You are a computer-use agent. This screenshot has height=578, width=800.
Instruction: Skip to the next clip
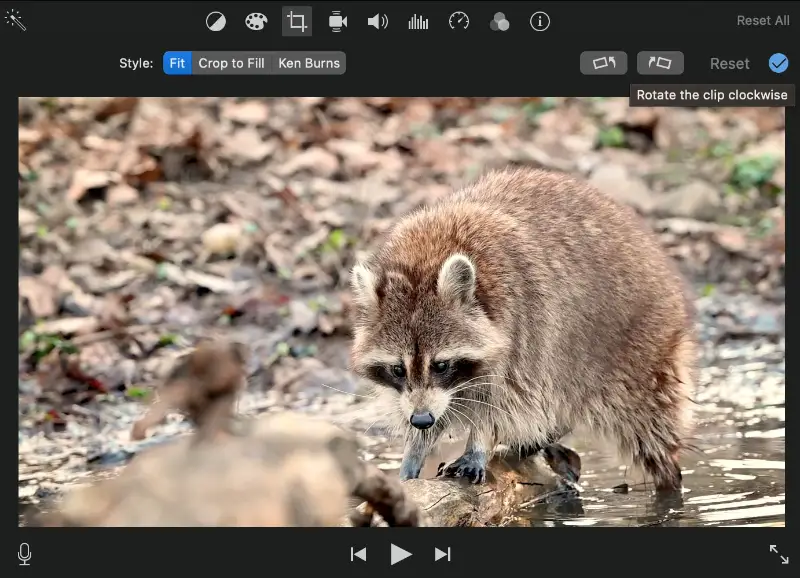click(x=442, y=554)
